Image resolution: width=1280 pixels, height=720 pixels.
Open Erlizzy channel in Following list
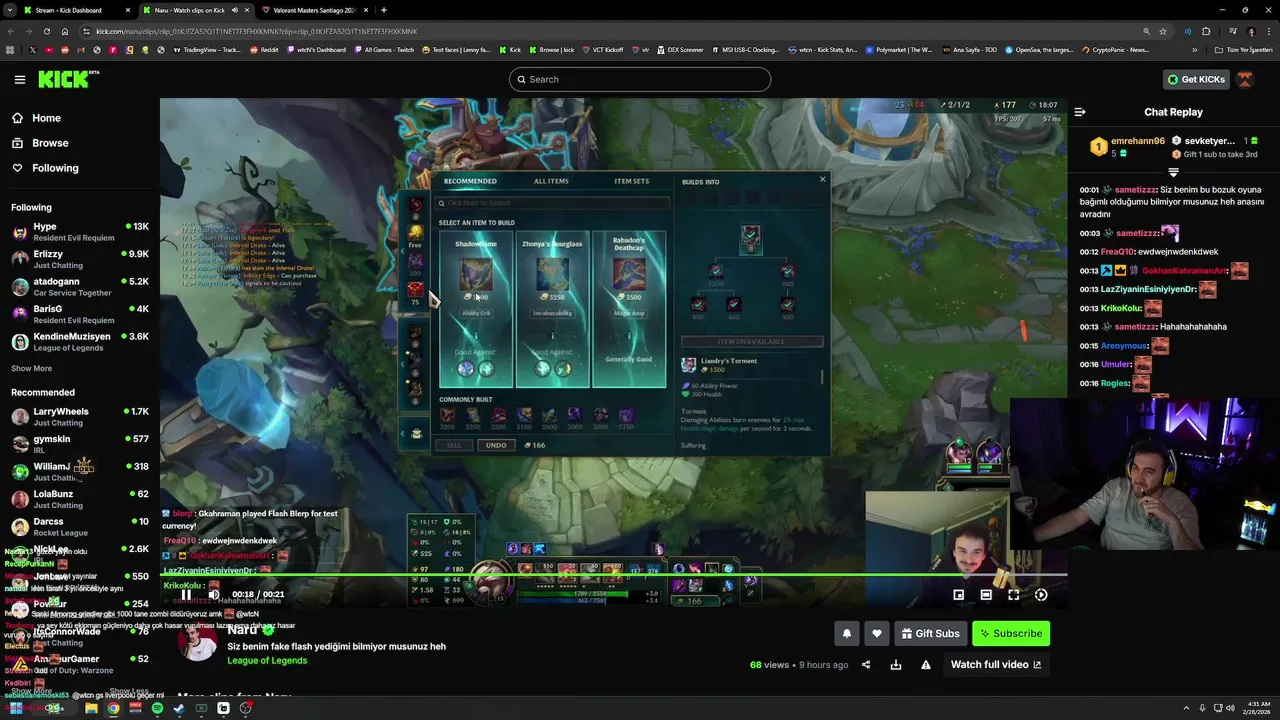pyautogui.click(x=80, y=259)
